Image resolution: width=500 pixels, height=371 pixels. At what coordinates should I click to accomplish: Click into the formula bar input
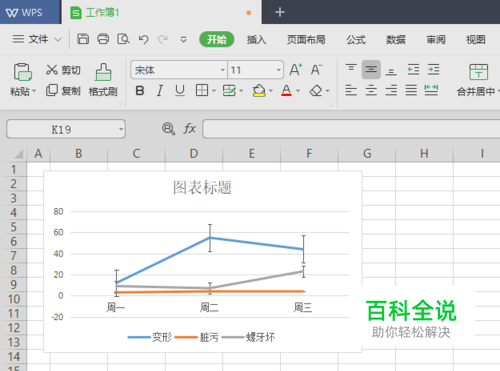pyautogui.click(x=351, y=129)
